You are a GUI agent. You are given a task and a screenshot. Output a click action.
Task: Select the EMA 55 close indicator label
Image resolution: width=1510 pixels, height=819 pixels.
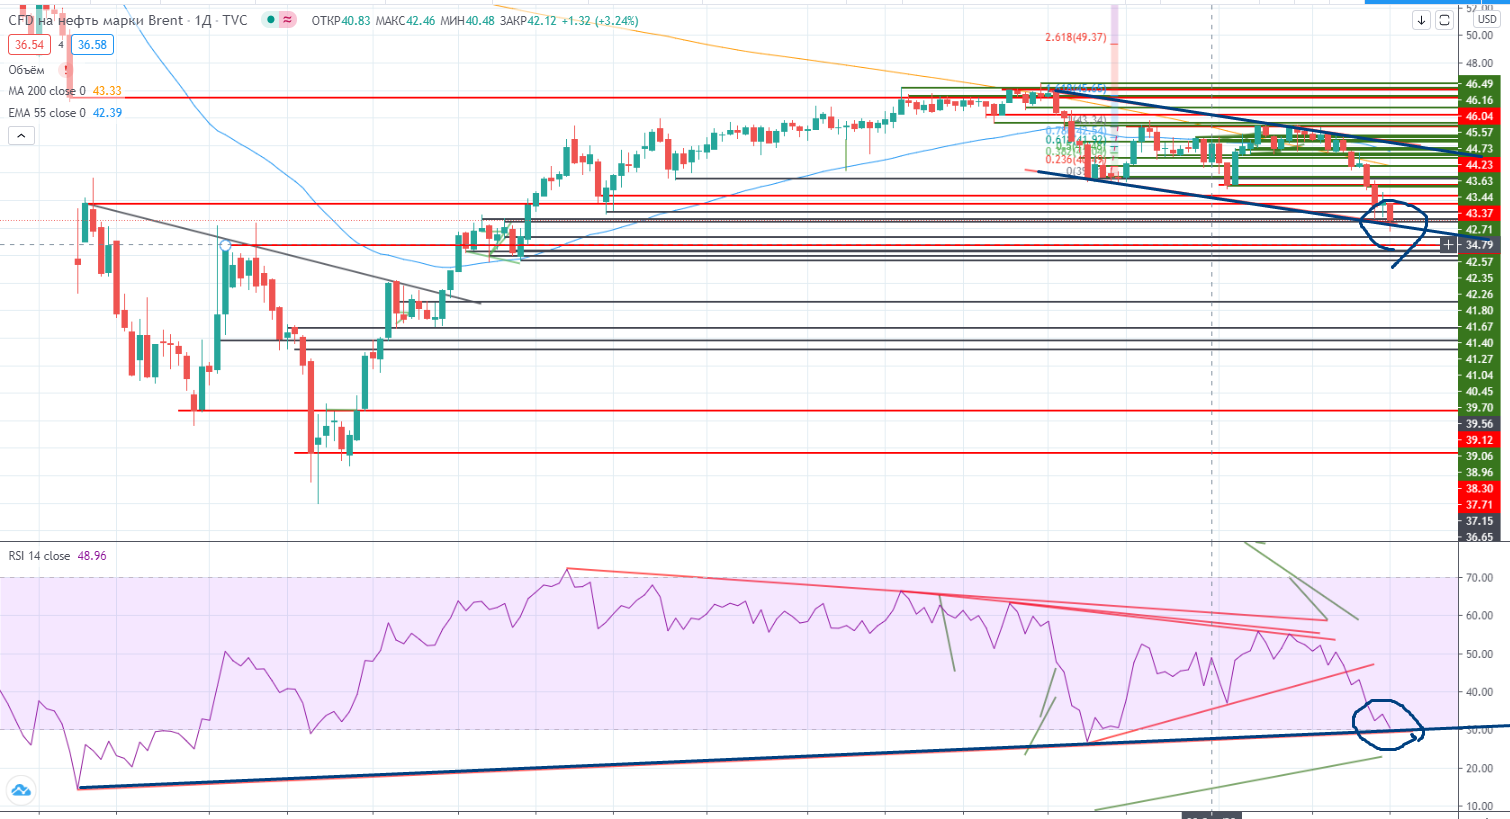(x=49, y=113)
